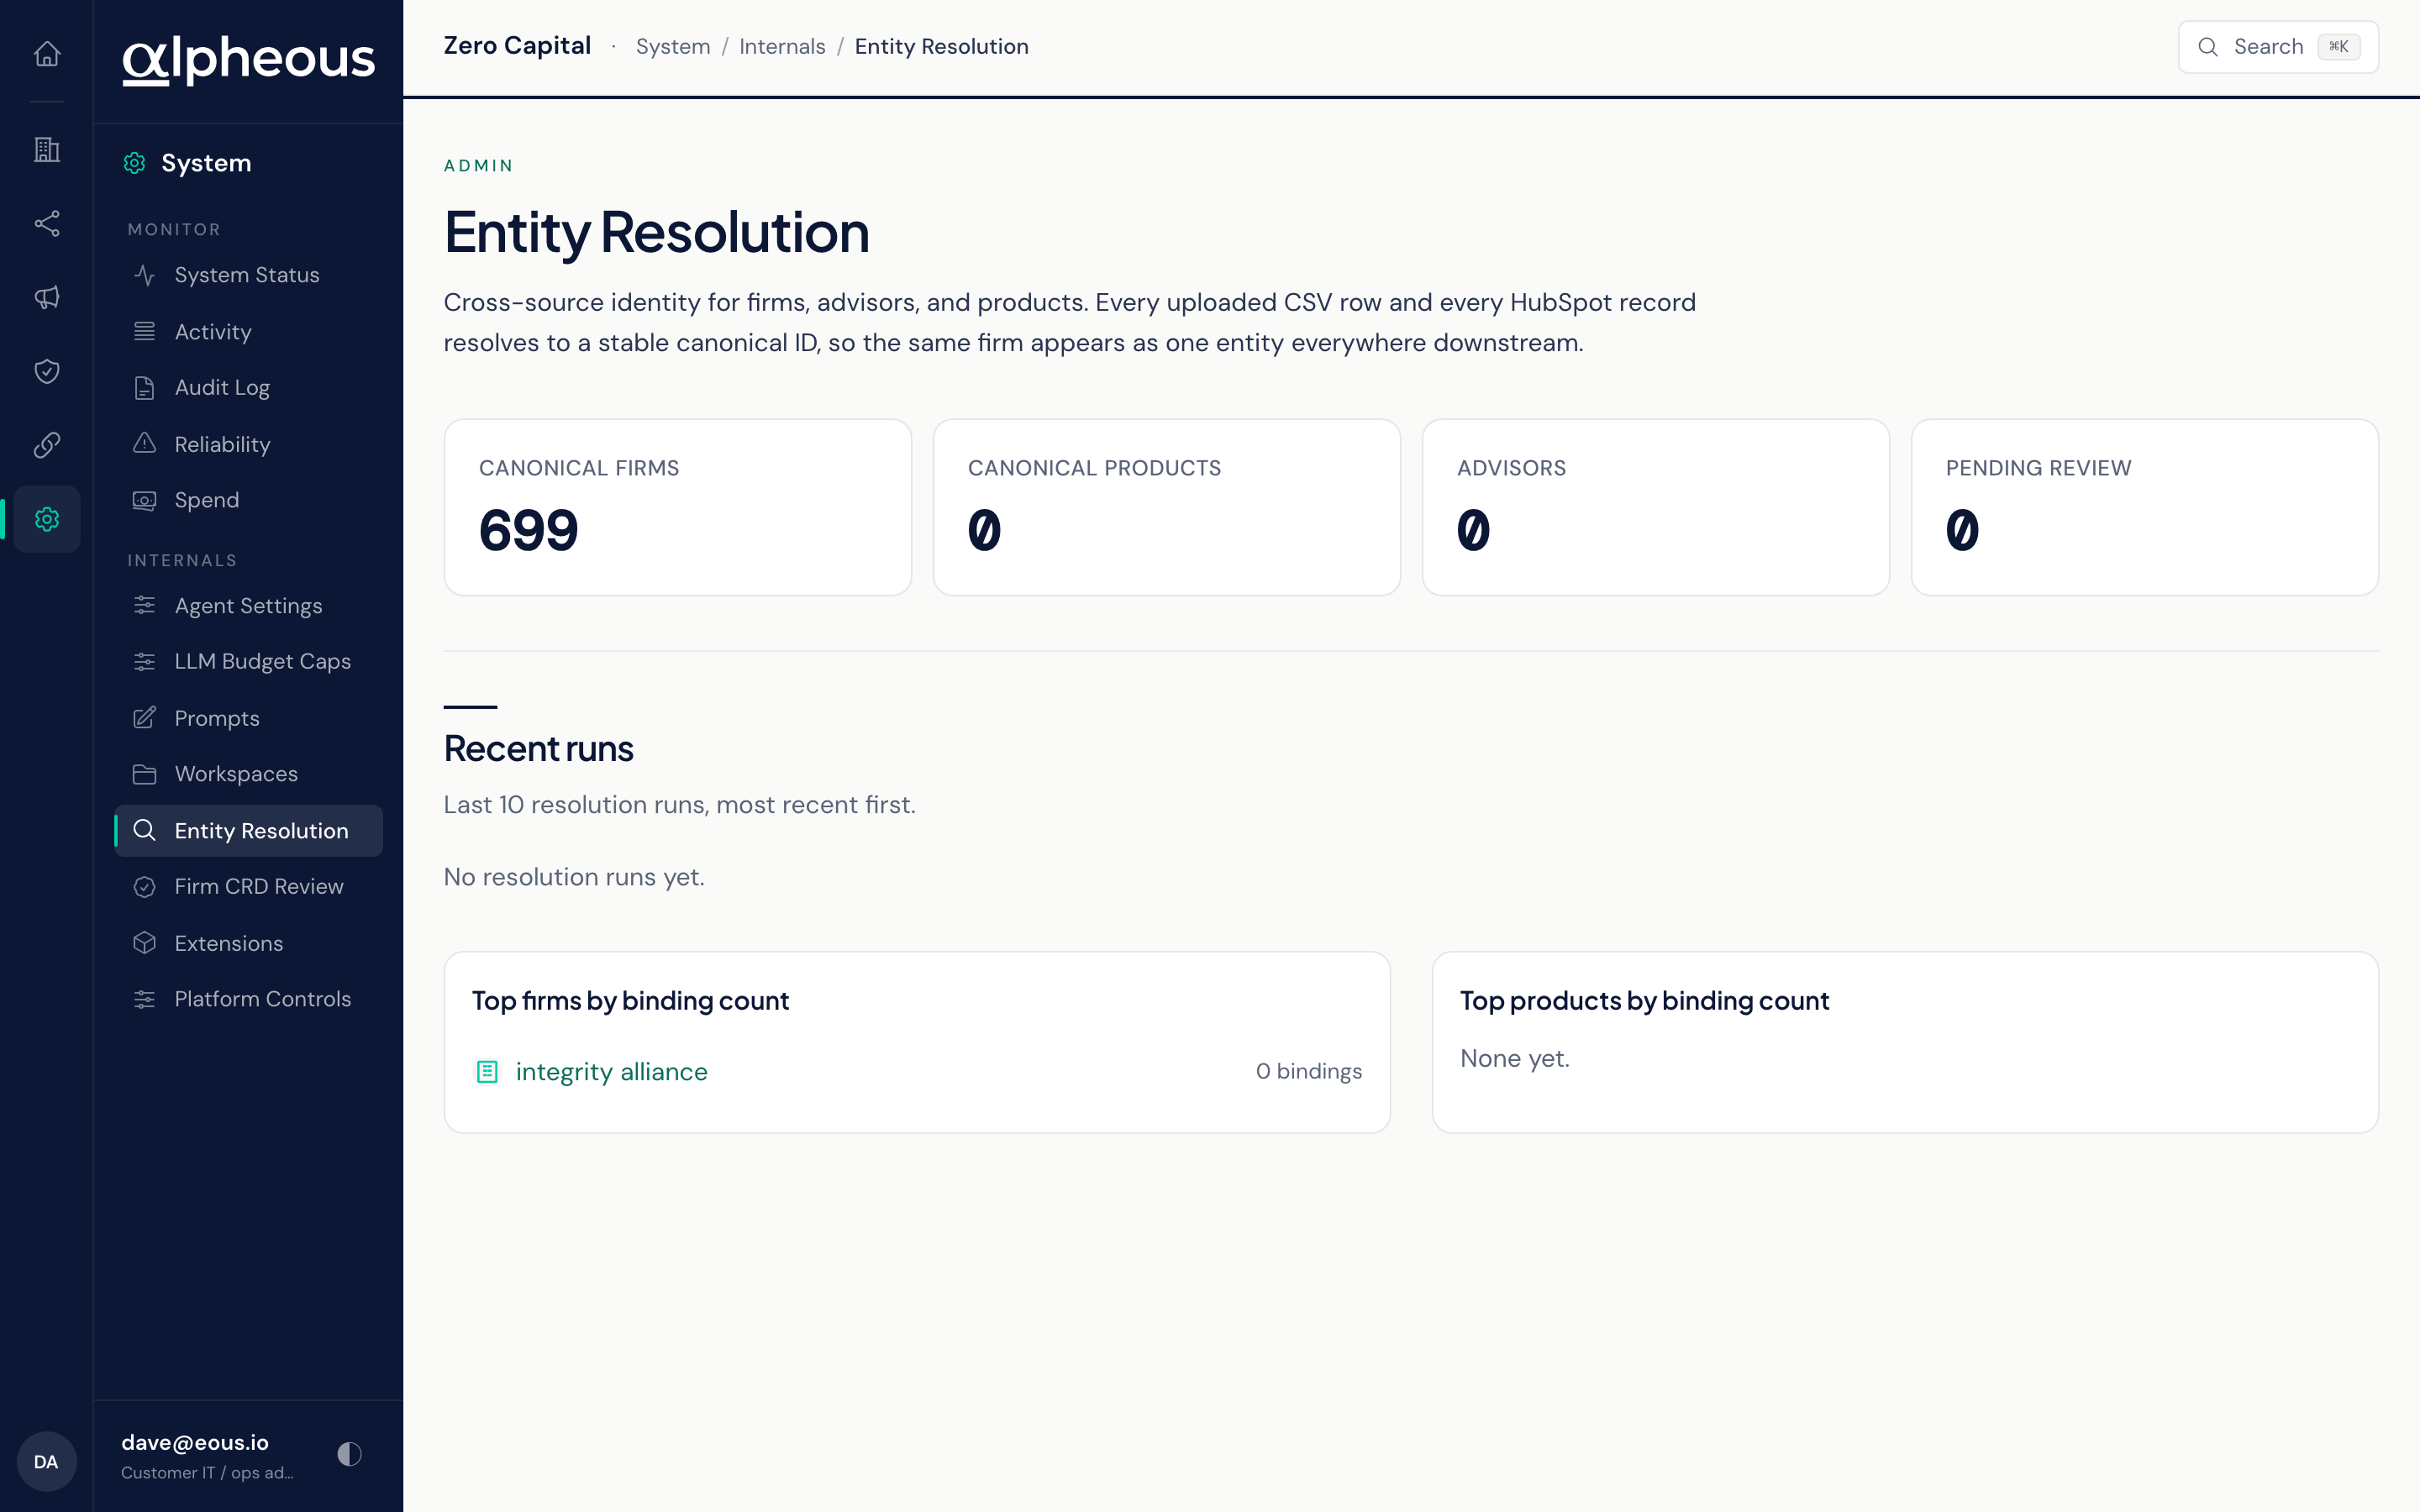Click the integrity alliance firm link

611,1072
